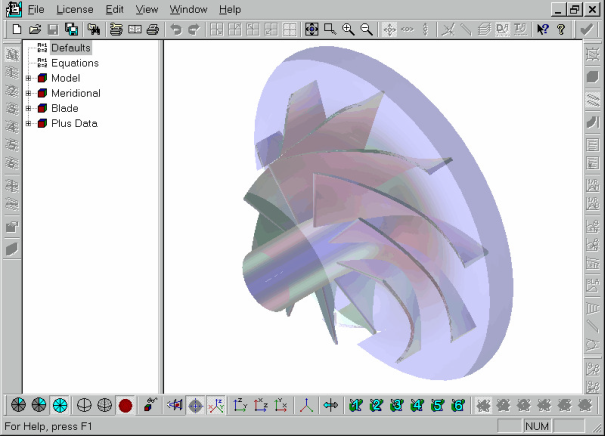Toggle the first wheel display button
The height and width of the screenshot is (436, 605).
tap(18, 405)
